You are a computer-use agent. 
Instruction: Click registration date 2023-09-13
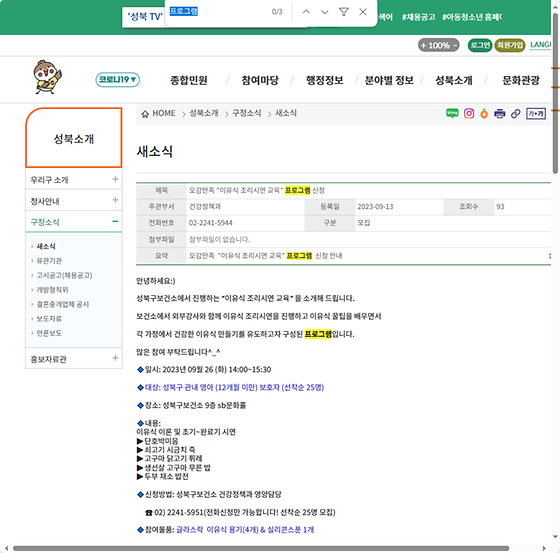[375, 207]
